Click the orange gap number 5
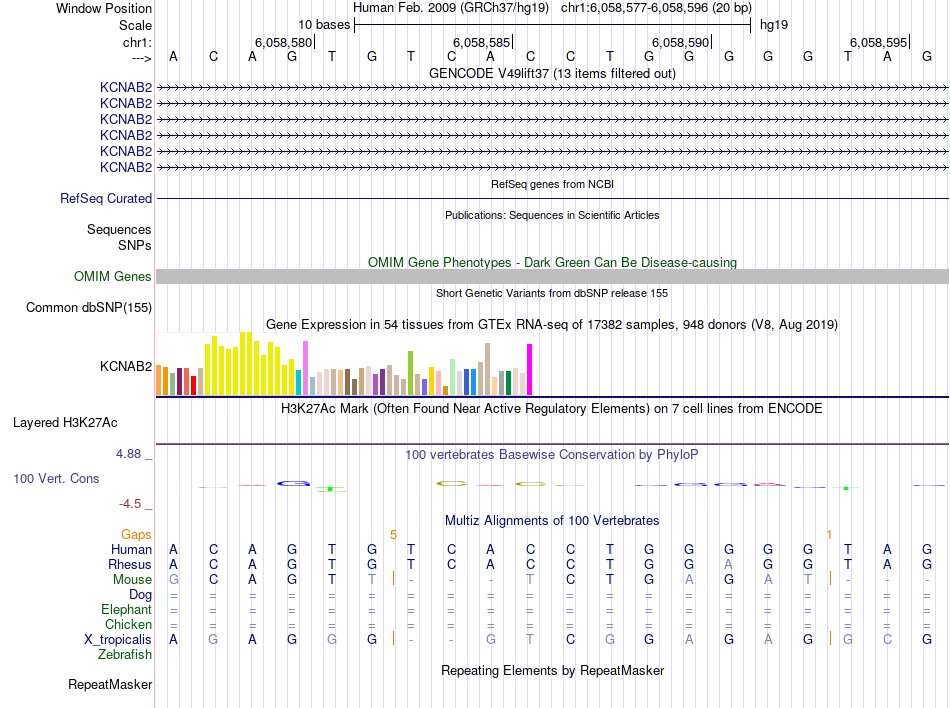The height and width of the screenshot is (708, 950). (393, 534)
